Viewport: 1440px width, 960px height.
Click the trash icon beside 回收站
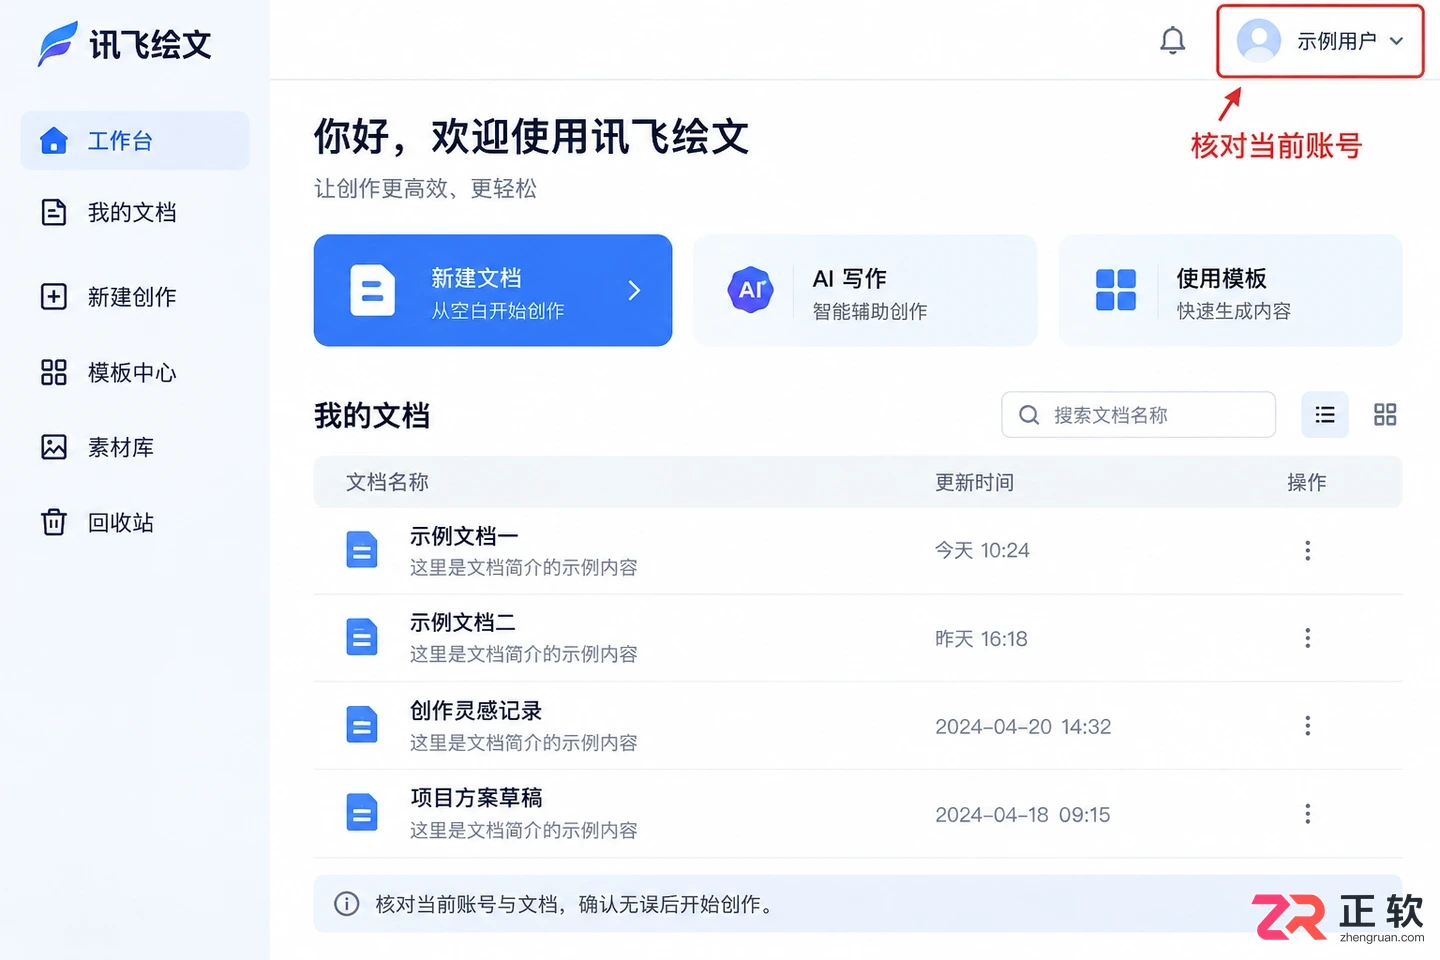pos(54,522)
